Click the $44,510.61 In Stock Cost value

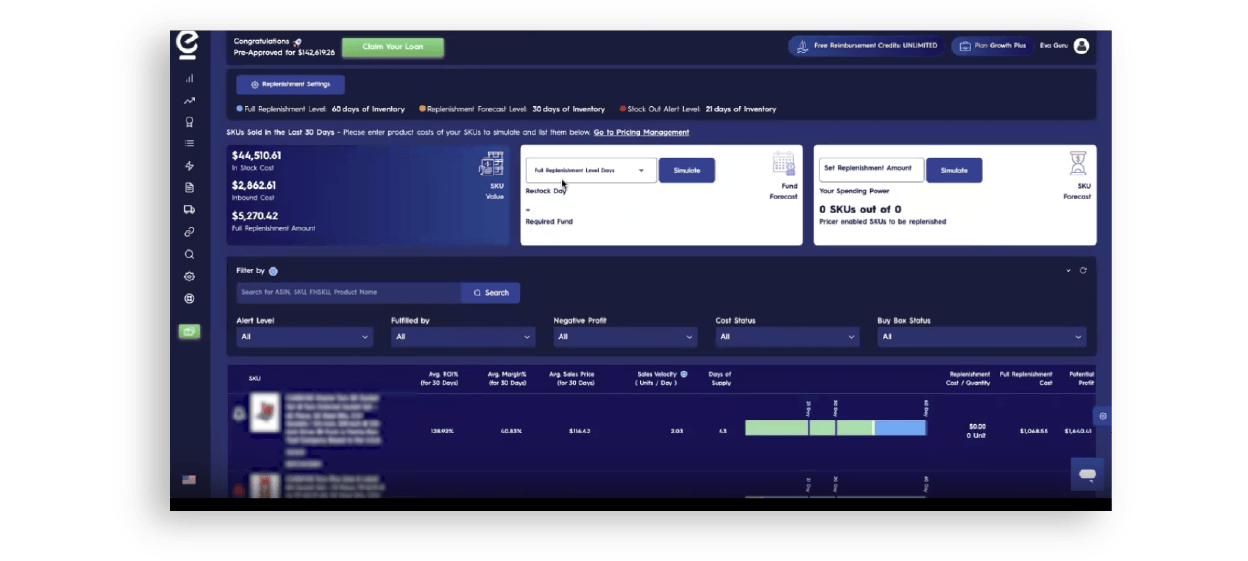257,156
